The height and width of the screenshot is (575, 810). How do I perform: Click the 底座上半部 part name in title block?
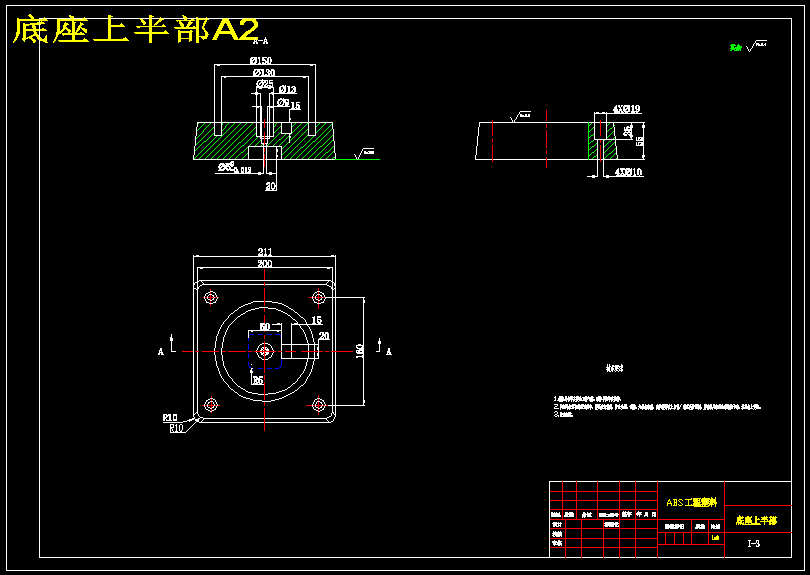756,520
